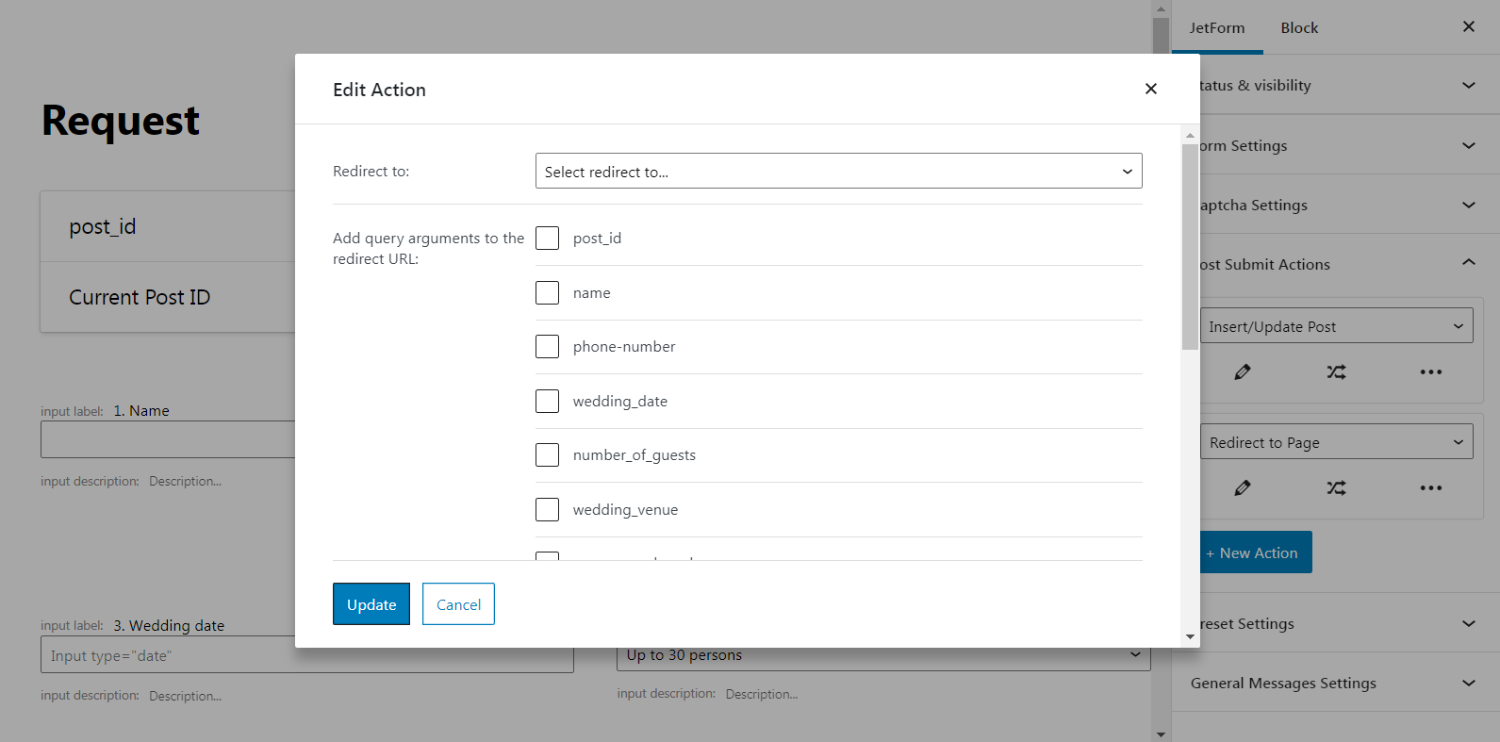This screenshot has width=1500, height=742.
Task: Enable the number_of_guests query argument
Action: click(547, 454)
